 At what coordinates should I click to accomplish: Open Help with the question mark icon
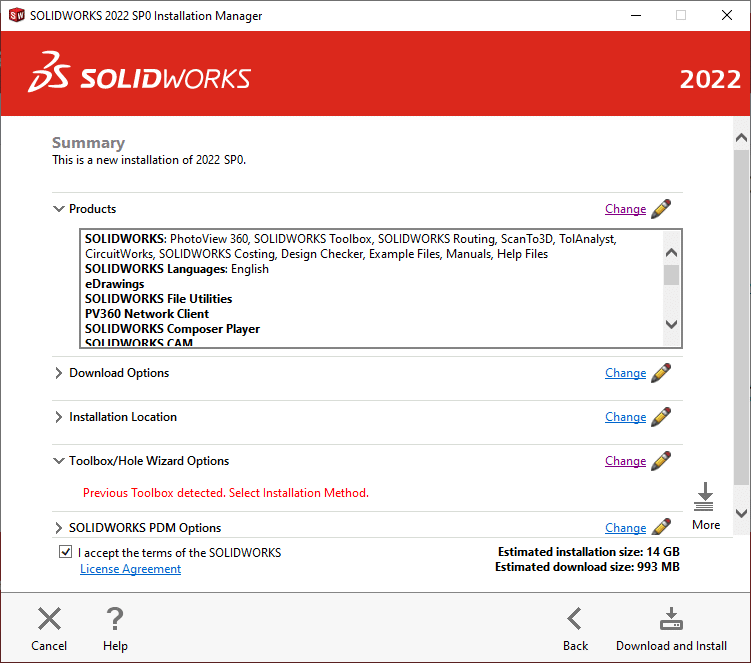(x=115, y=619)
